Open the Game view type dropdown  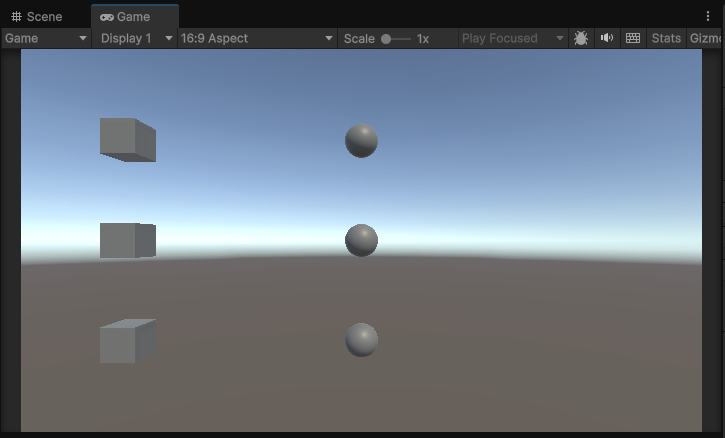[46, 38]
